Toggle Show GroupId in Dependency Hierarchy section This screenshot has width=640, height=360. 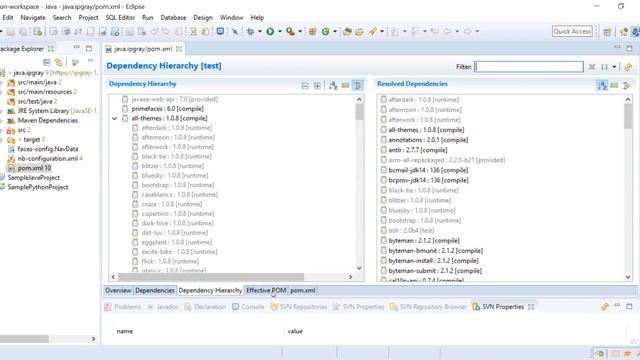click(345, 86)
